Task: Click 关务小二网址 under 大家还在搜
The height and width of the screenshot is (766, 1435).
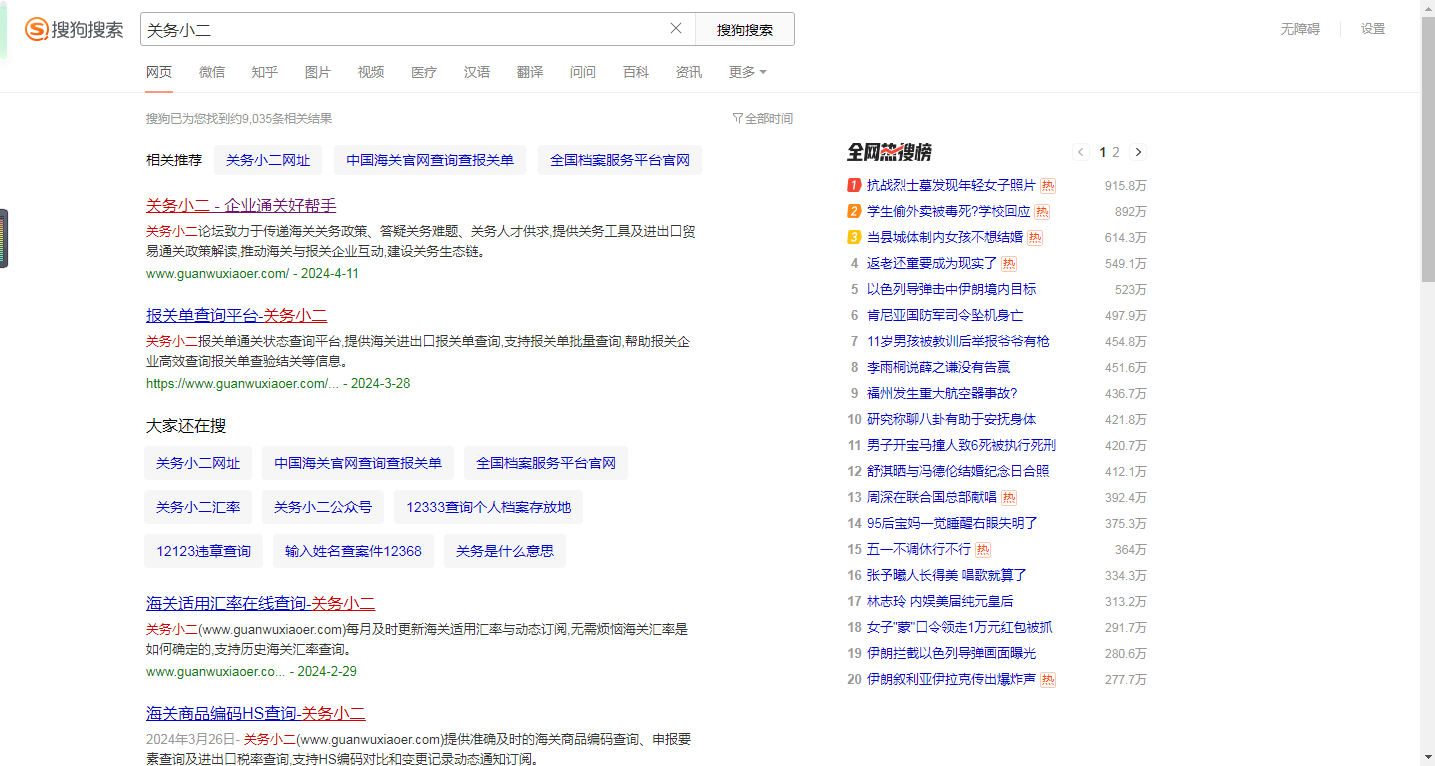Action: (x=198, y=463)
